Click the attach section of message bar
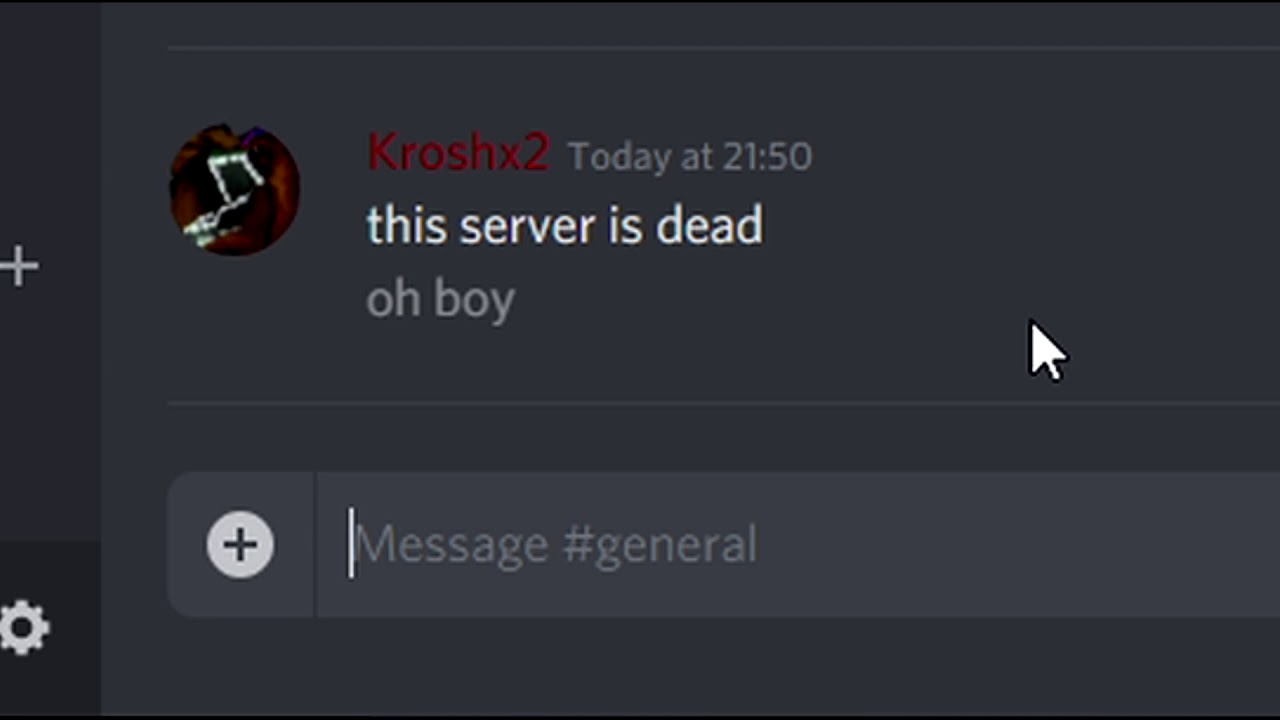 click(x=241, y=545)
